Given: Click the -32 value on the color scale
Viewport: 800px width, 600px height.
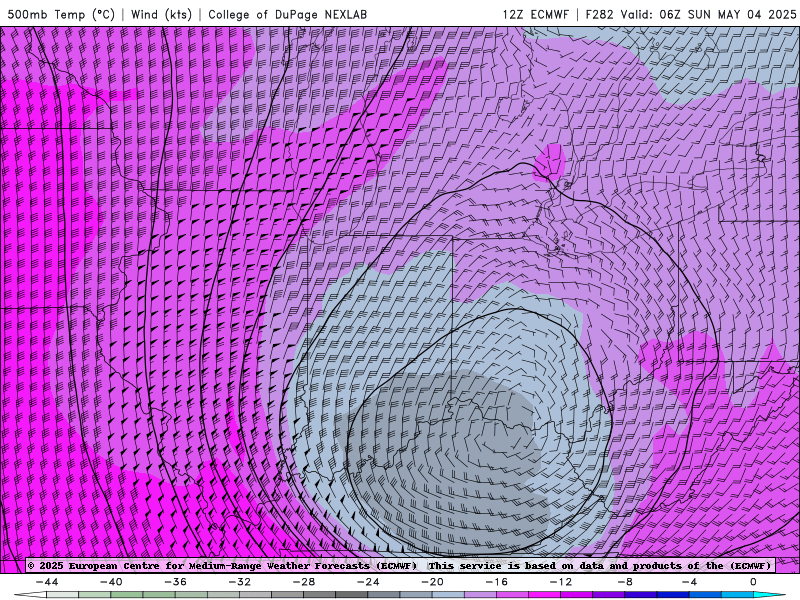Looking at the screenshot, I should coord(240,582).
